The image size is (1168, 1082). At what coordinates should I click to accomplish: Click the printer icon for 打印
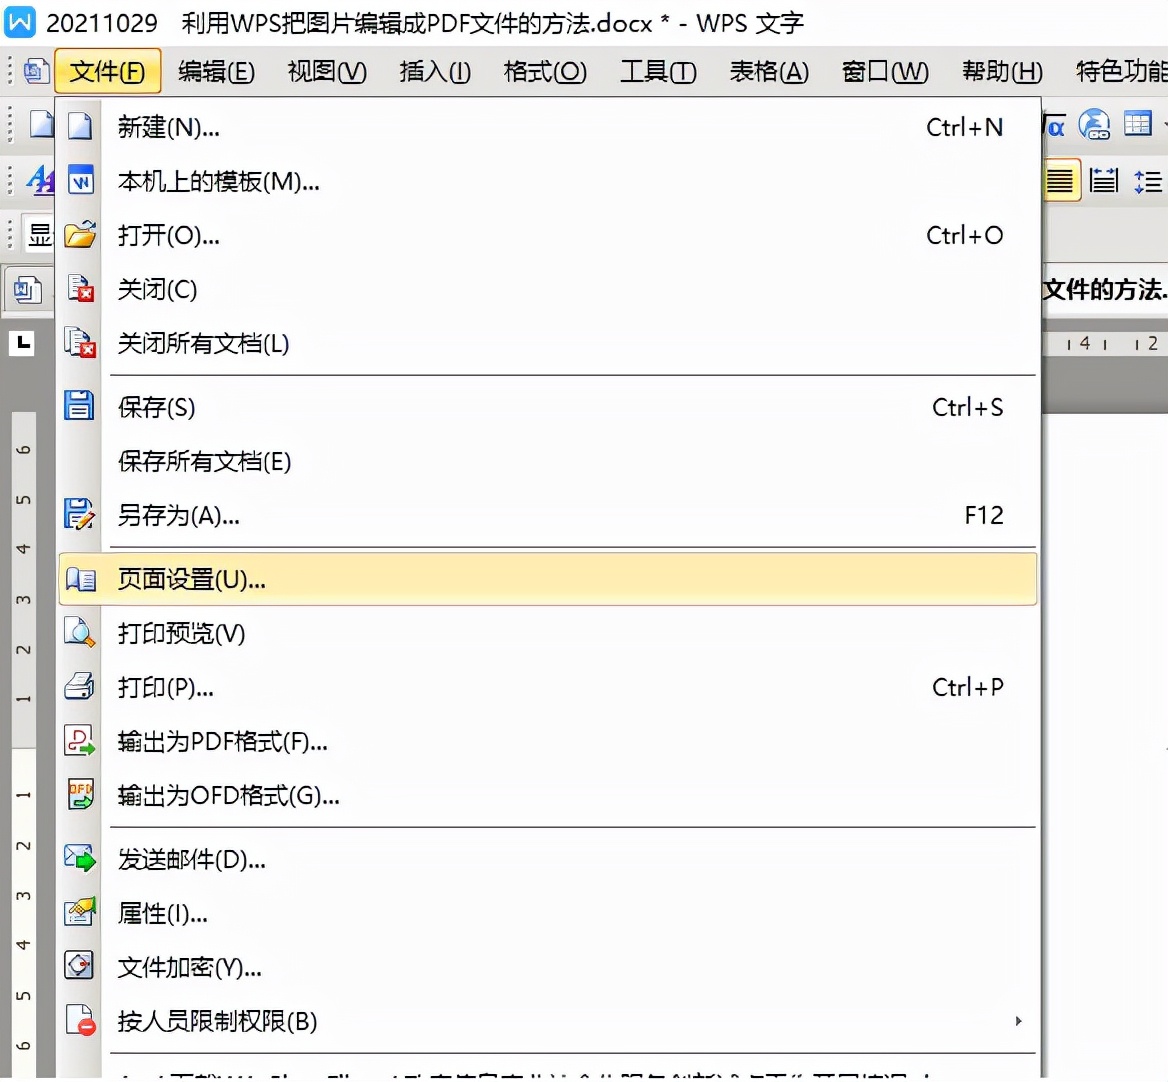point(80,687)
